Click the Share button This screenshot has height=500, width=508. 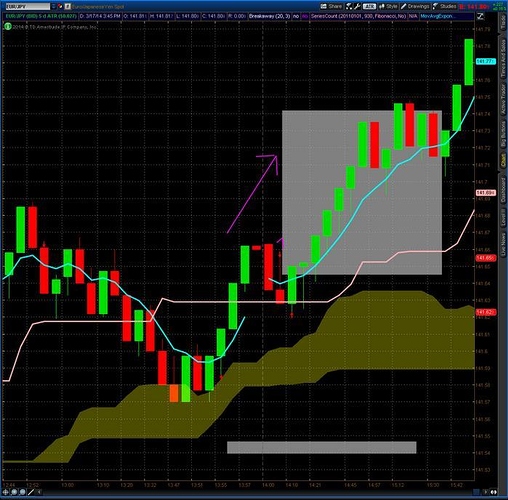tap(331, 6)
